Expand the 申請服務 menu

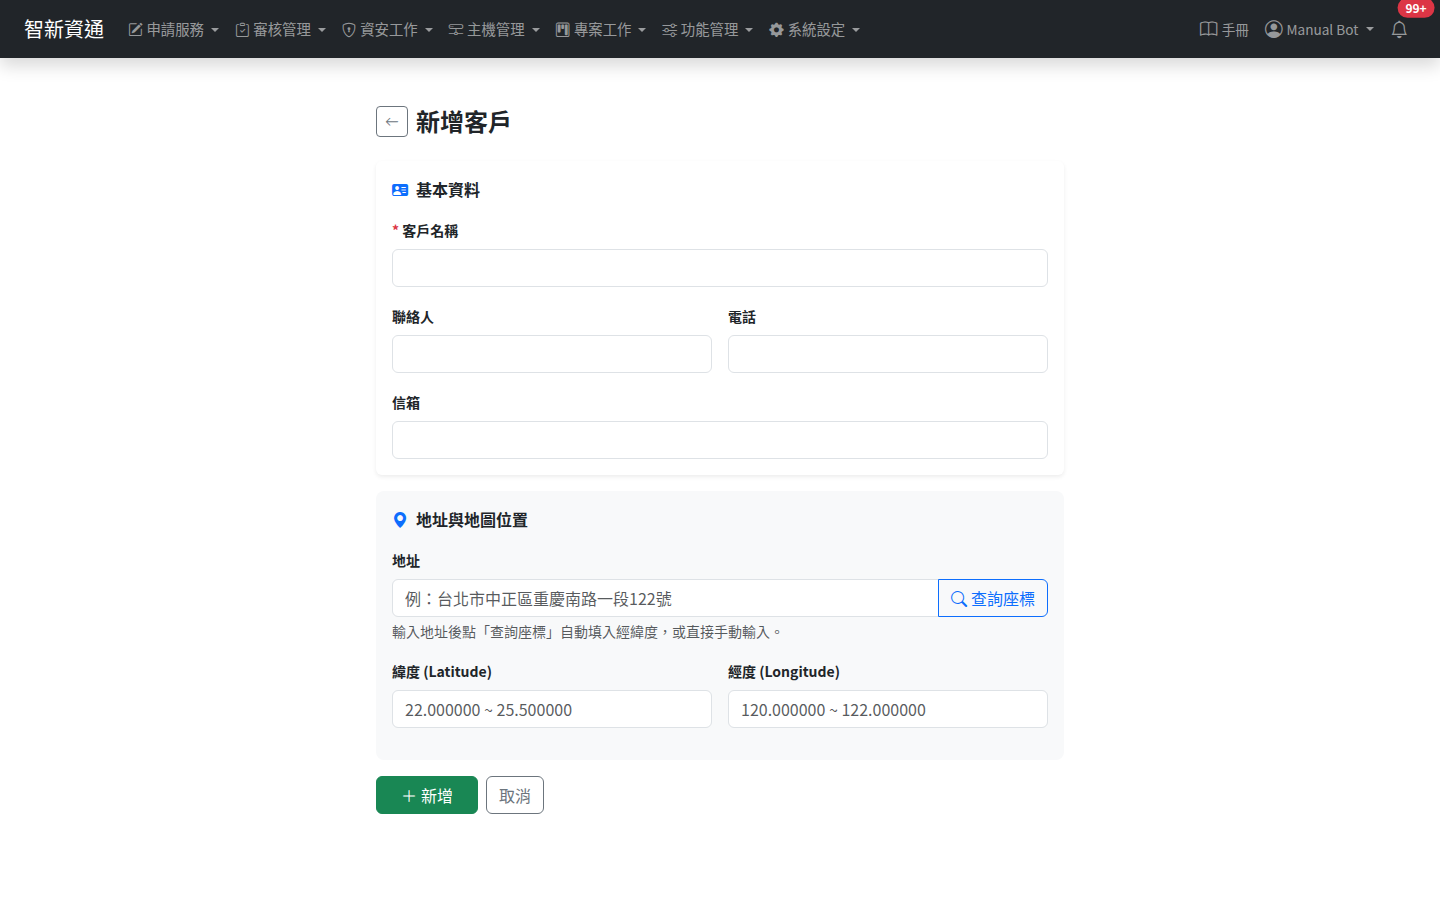(173, 30)
